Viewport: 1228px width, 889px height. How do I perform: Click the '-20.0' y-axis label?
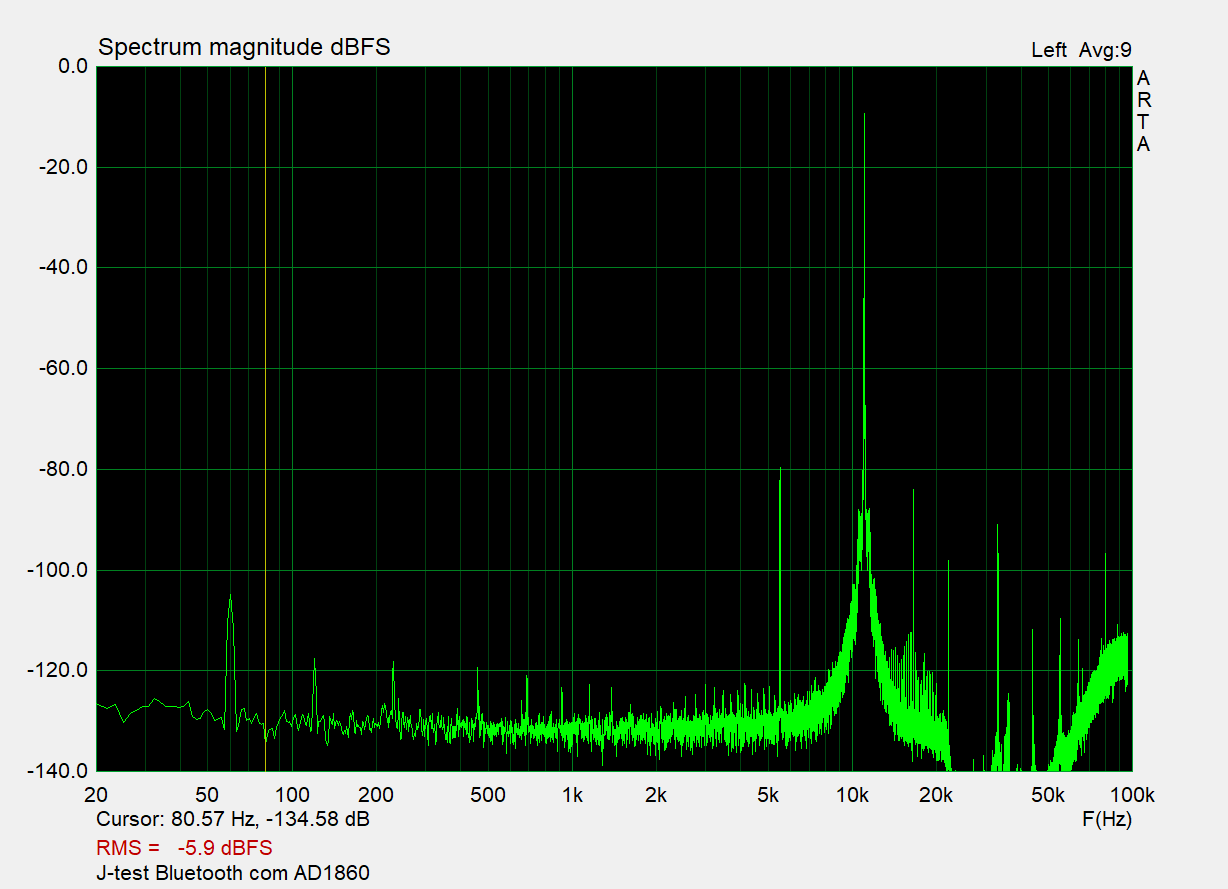point(64,167)
